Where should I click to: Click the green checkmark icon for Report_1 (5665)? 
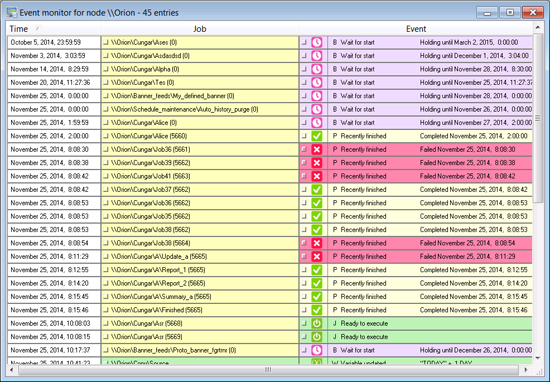coord(317,270)
